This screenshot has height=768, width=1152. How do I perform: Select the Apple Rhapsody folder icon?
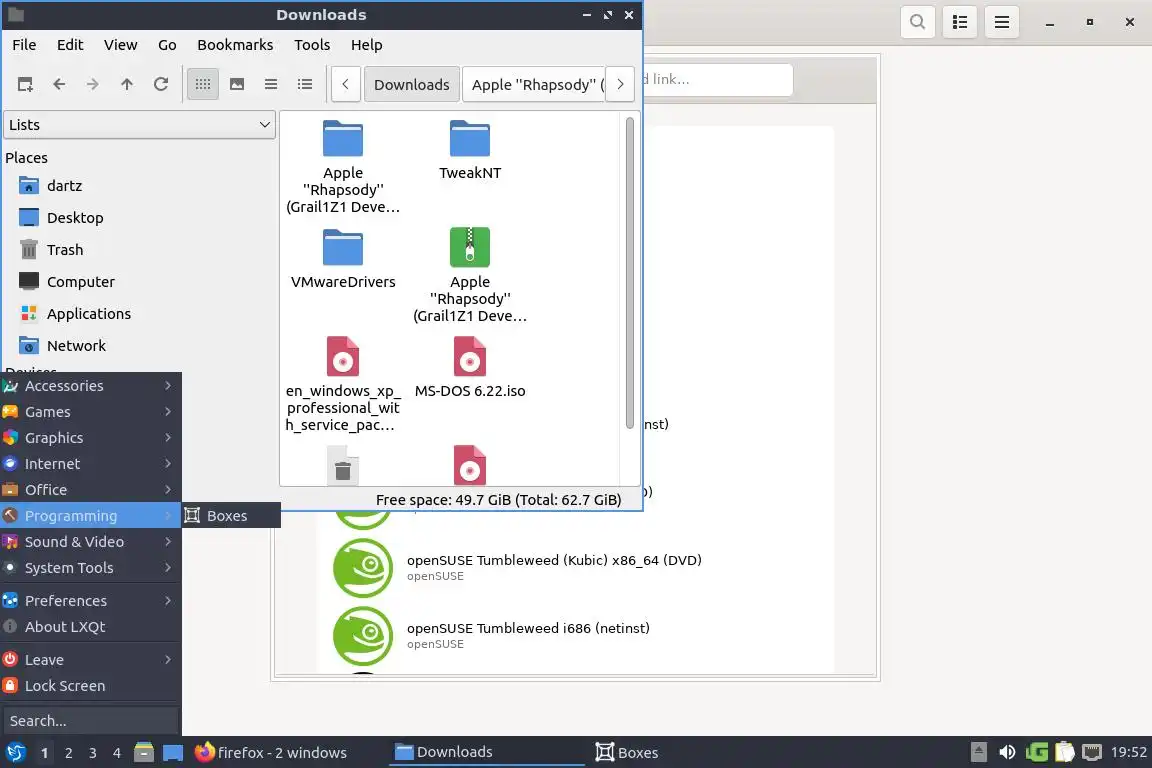click(x=343, y=139)
